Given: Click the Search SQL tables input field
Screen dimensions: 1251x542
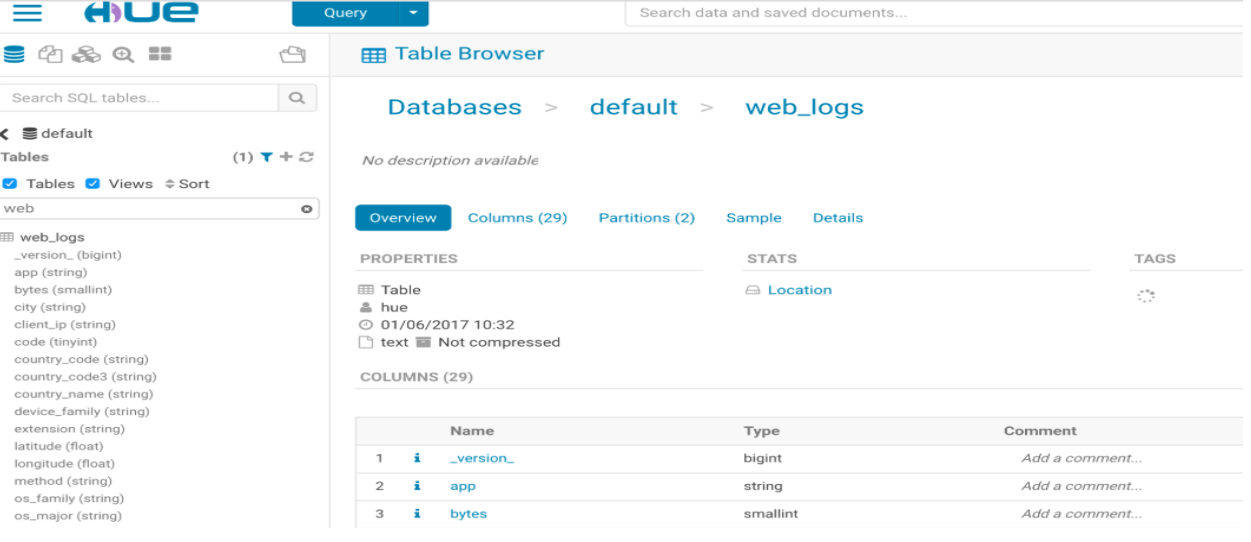Looking at the screenshot, I should tap(139, 98).
